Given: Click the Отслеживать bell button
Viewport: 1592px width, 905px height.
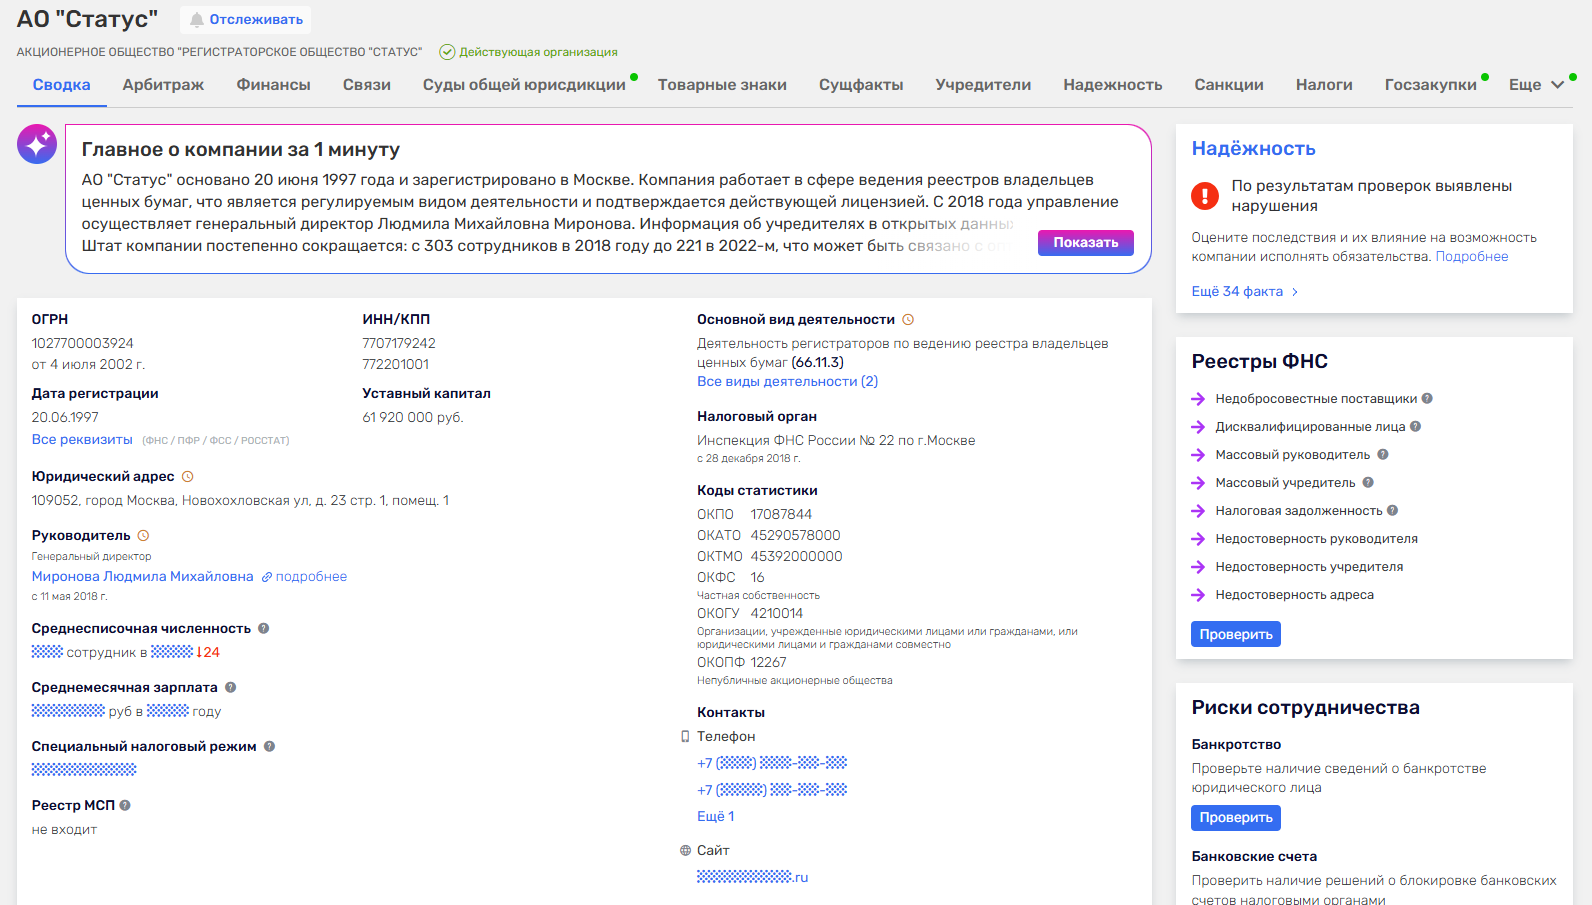Looking at the screenshot, I should tap(245, 20).
